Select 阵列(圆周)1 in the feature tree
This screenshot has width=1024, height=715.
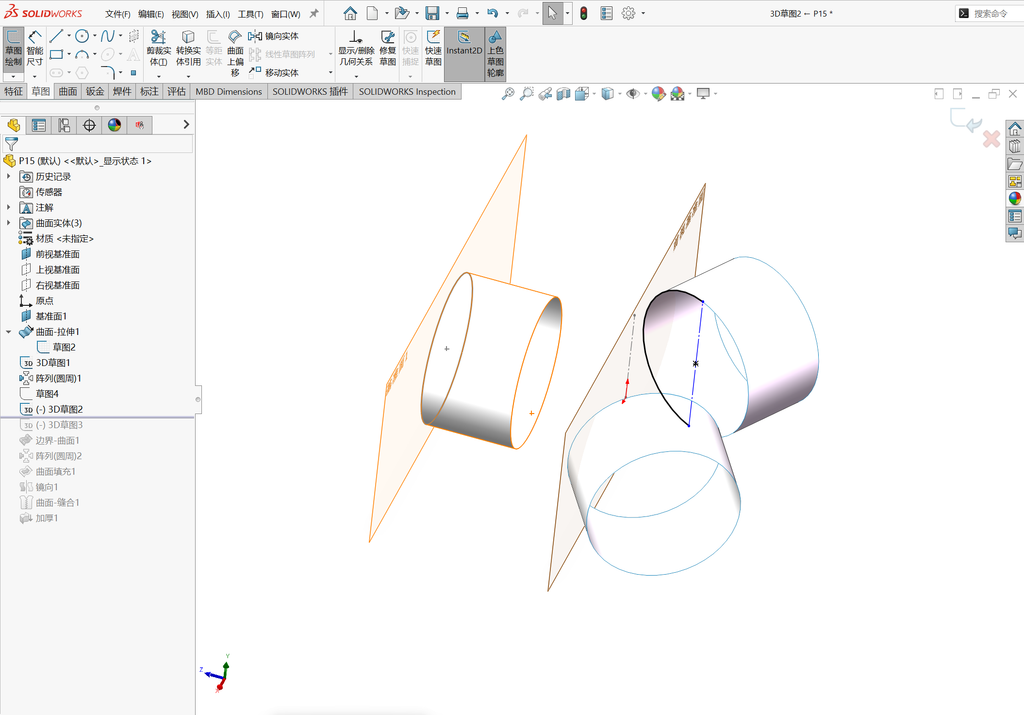click(58, 378)
